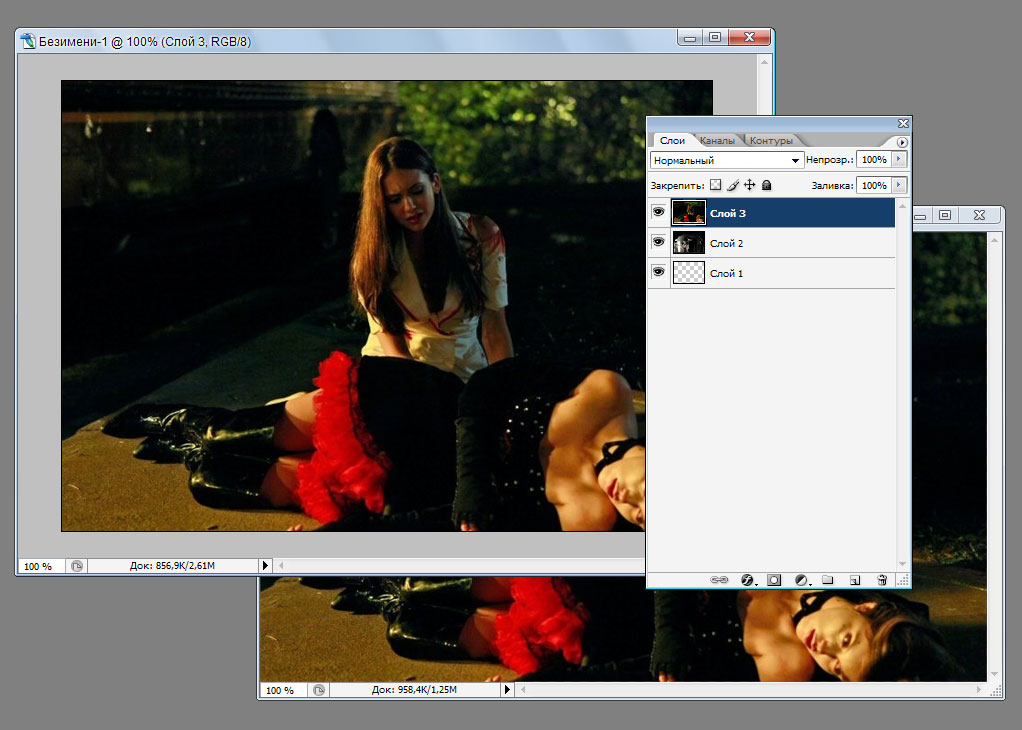Image resolution: width=1022 pixels, height=730 pixels.
Task: Lock all with the padlock icon
Action: 766,185
